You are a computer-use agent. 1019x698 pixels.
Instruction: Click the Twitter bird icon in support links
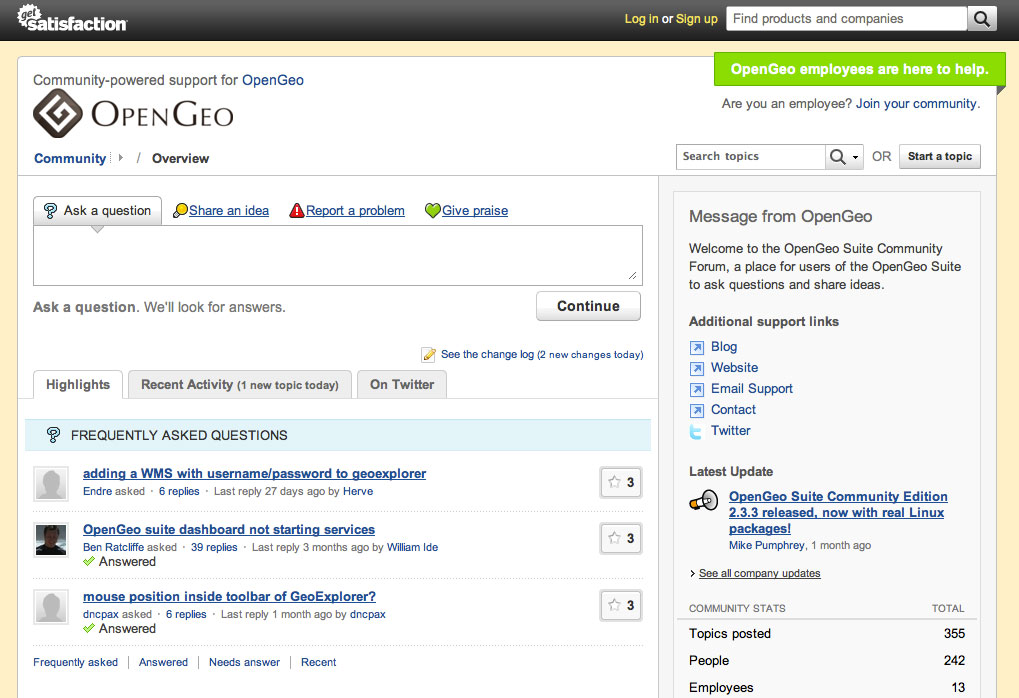click(x=697, y=431)
